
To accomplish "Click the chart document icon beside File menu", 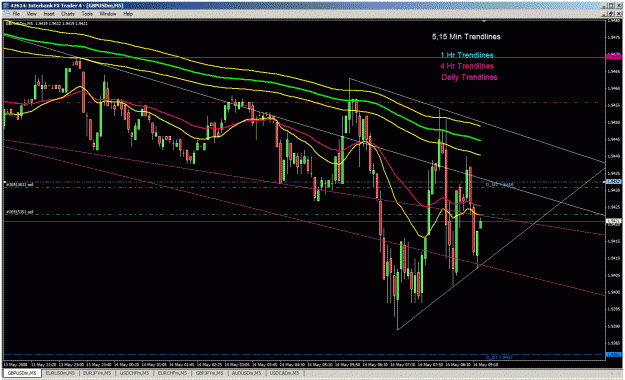I will tap(6, 14).
